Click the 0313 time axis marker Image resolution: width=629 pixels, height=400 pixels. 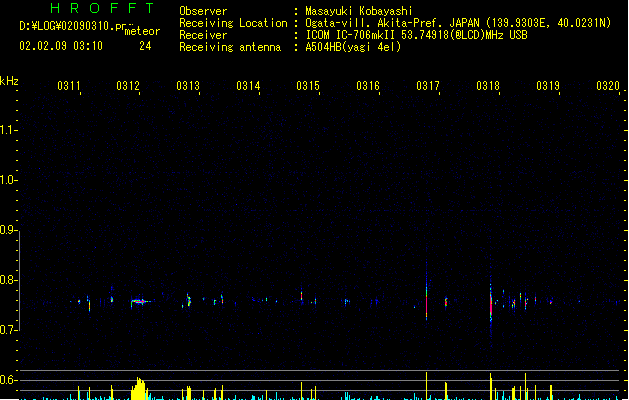188,86
